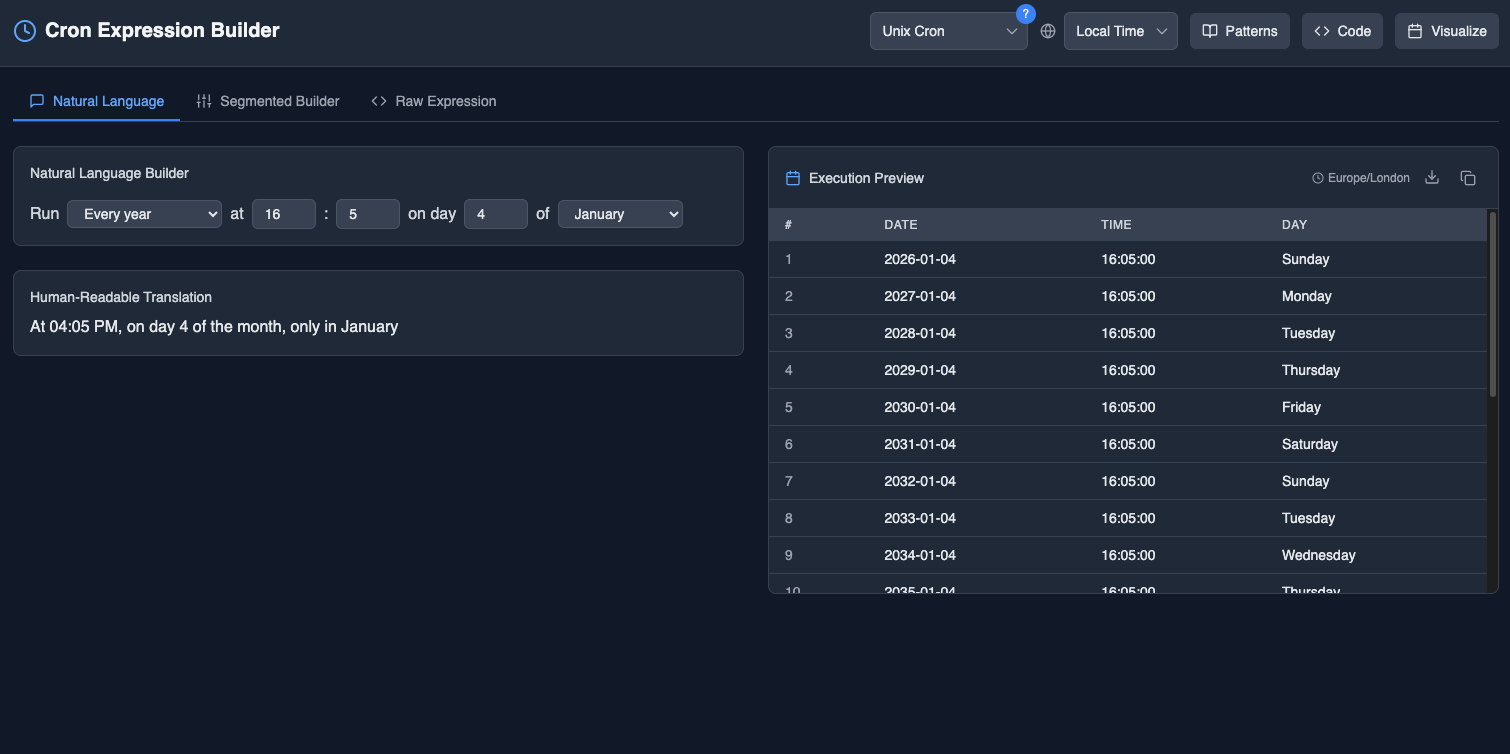
Task: Open the Unix Cron format dropdown
Action: point(949,31)
